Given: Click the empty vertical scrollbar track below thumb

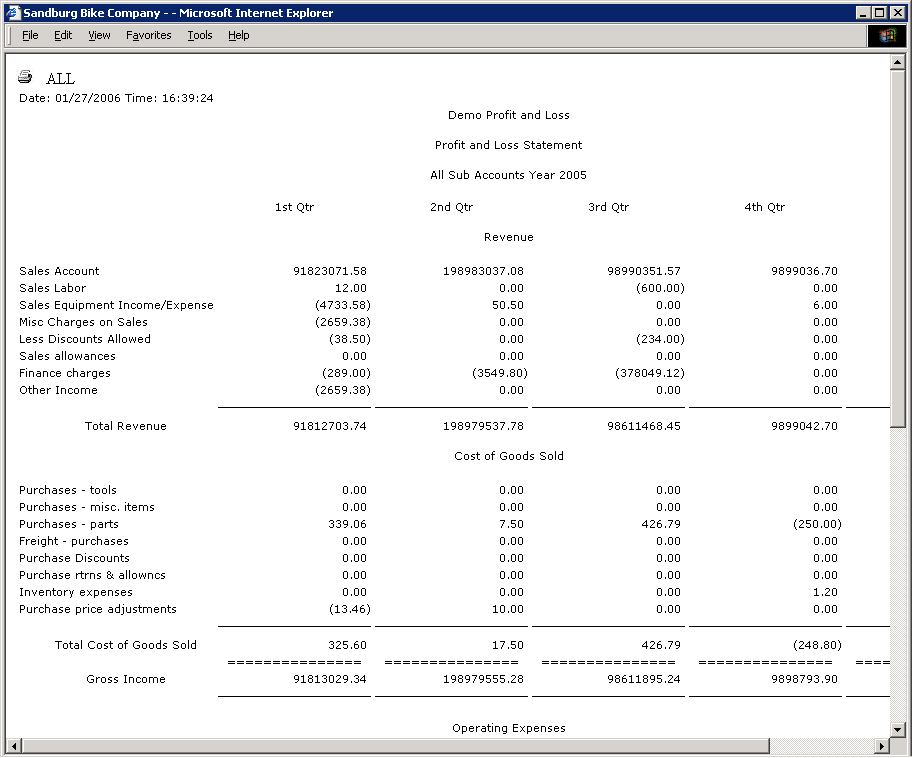Looking at the screenshot, I should [x=897, y=580].
